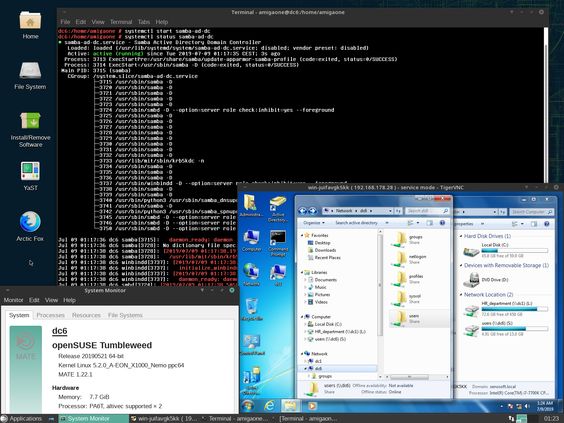
Task: Open the Applications menu in MATE panel
Action: click(22, 419)
